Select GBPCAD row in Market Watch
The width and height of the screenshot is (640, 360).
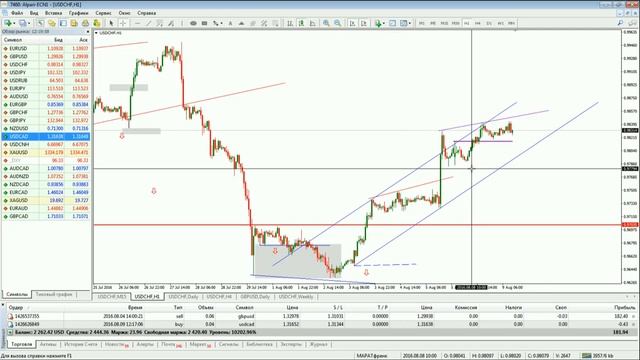pyautogui.click(x=46, y=216)
